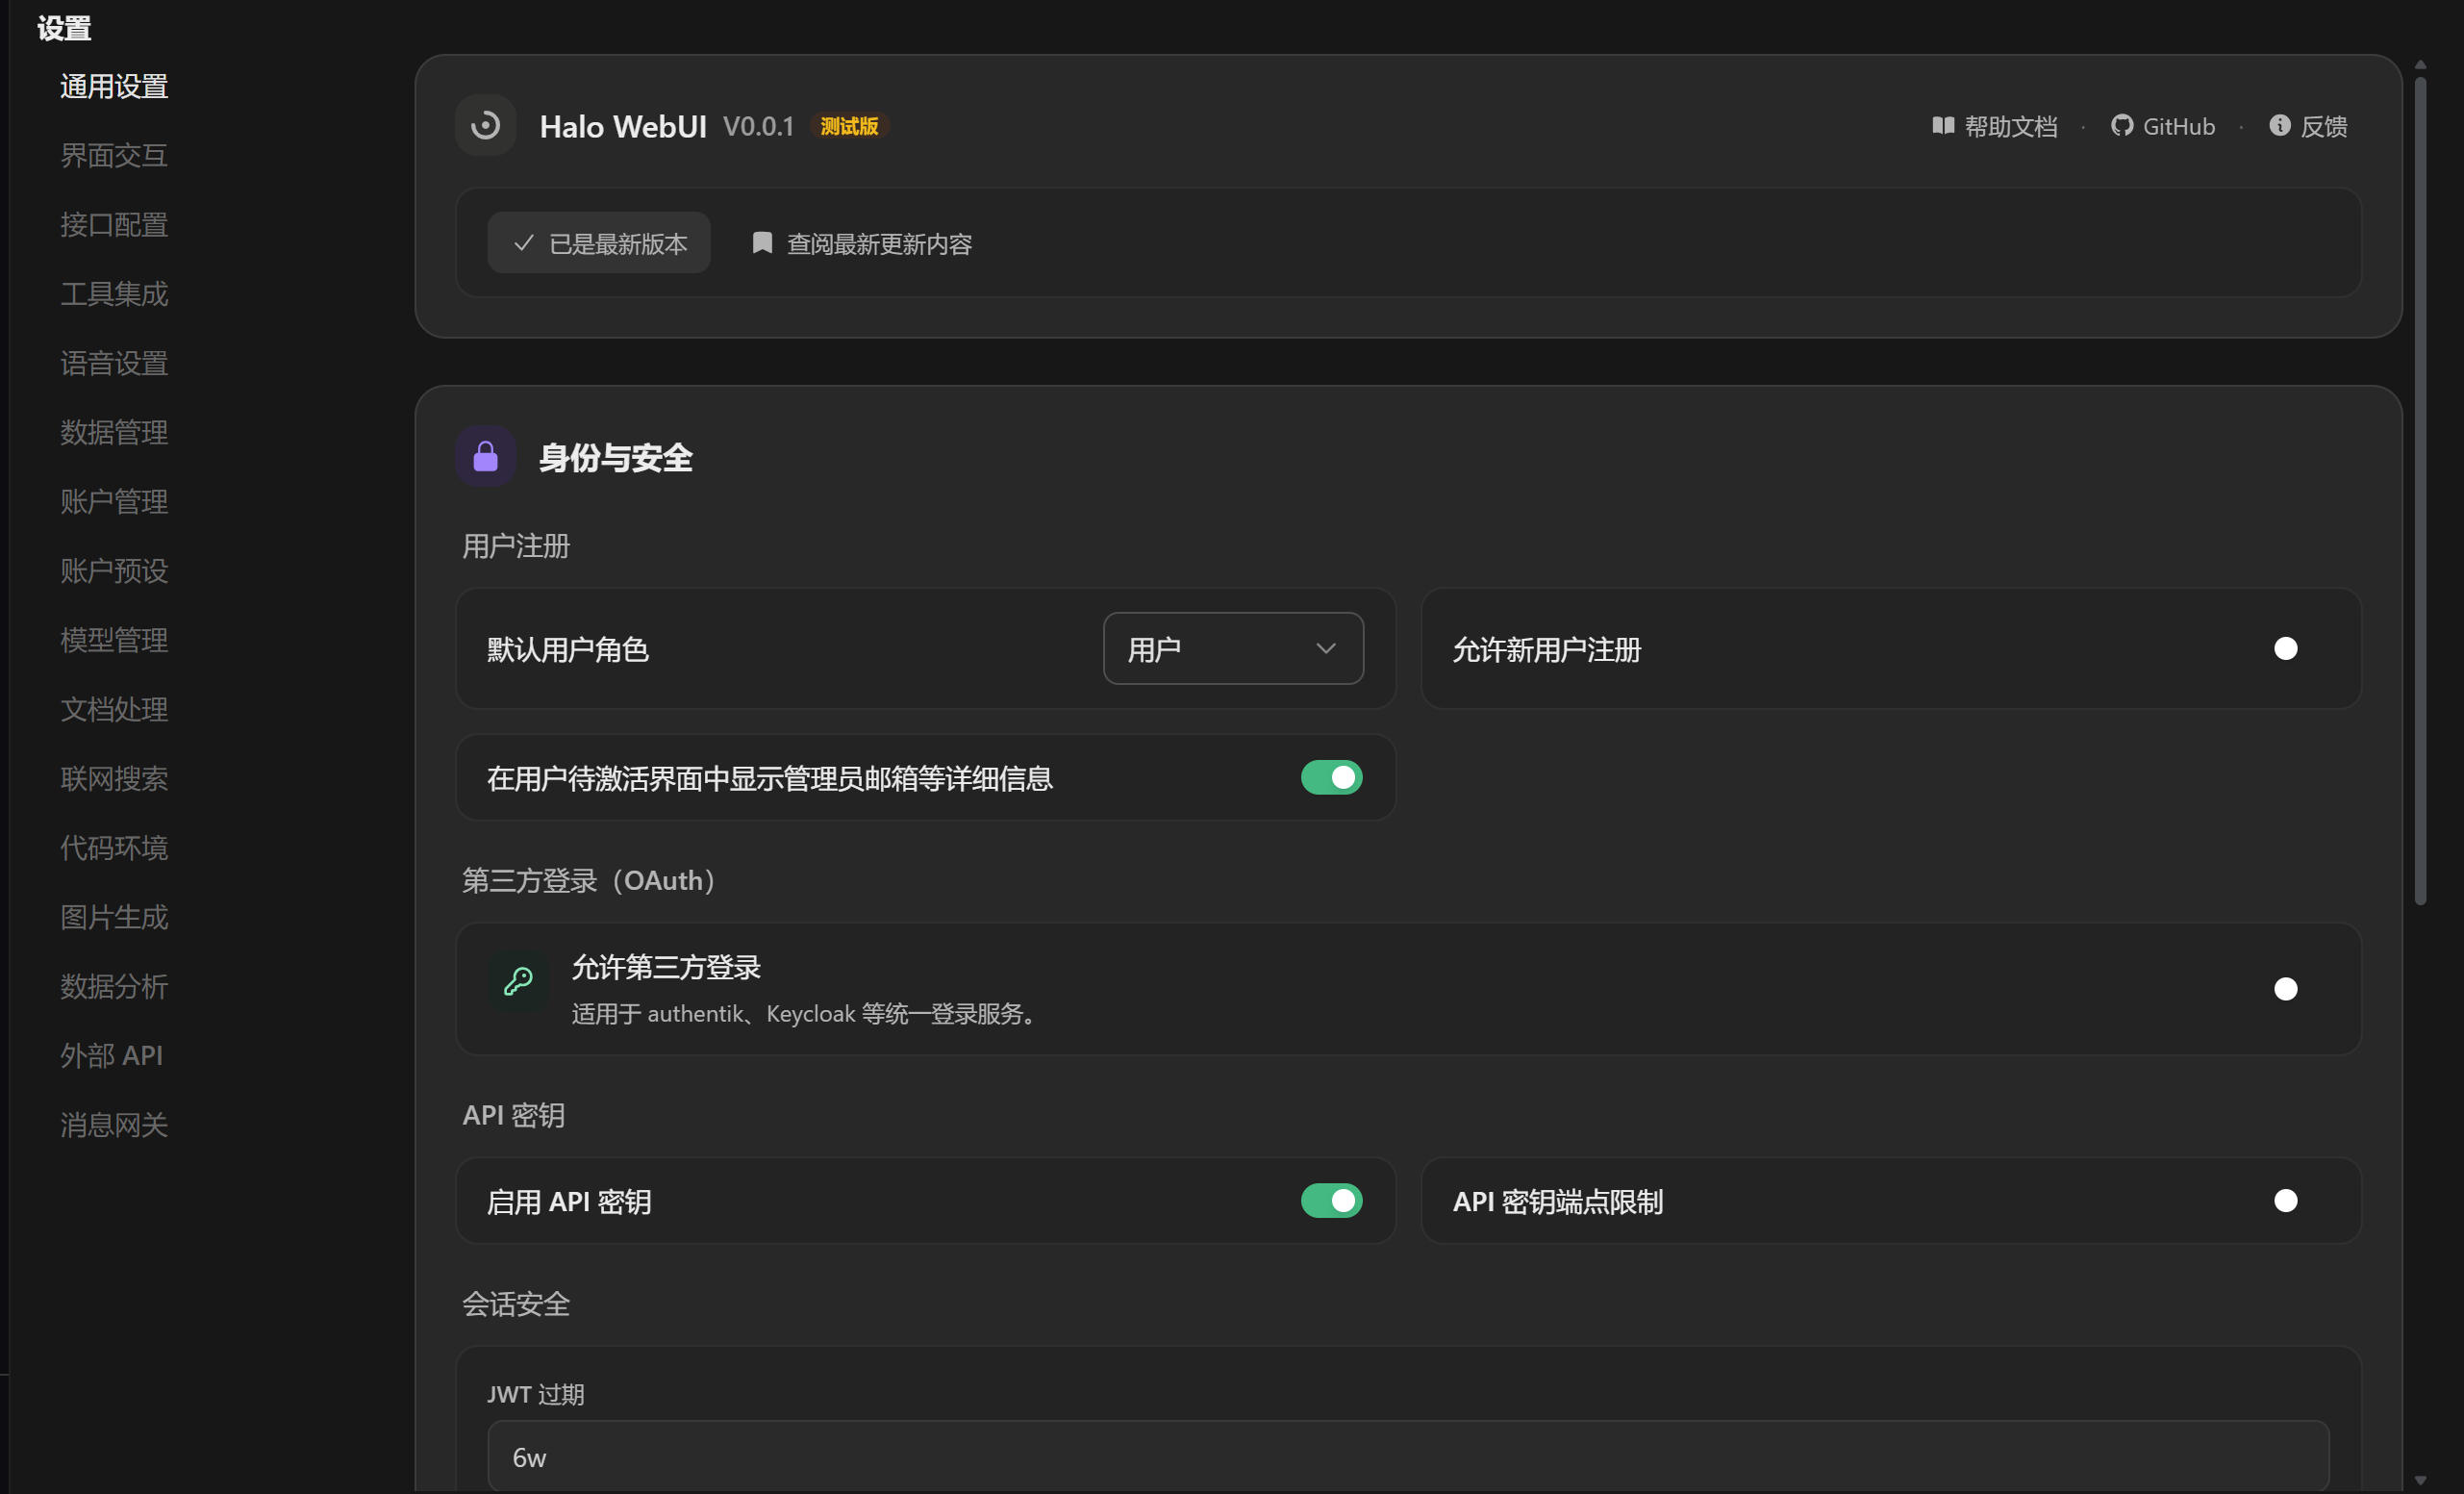Click 已是最新版本 button
Image resolution: width=2464 pixels, height=1494 pixels.
point(598,243)
